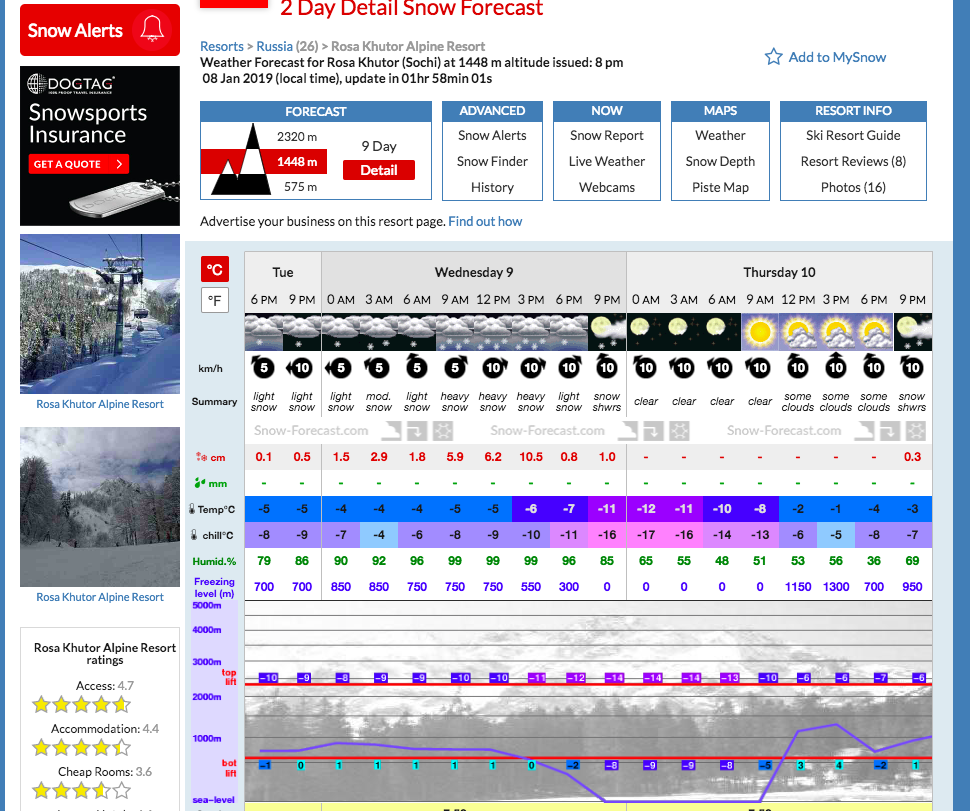This screenshot has width=970, height=811.
Task: Click the Cheap Rooms rating stars
Action: (82, 790)
